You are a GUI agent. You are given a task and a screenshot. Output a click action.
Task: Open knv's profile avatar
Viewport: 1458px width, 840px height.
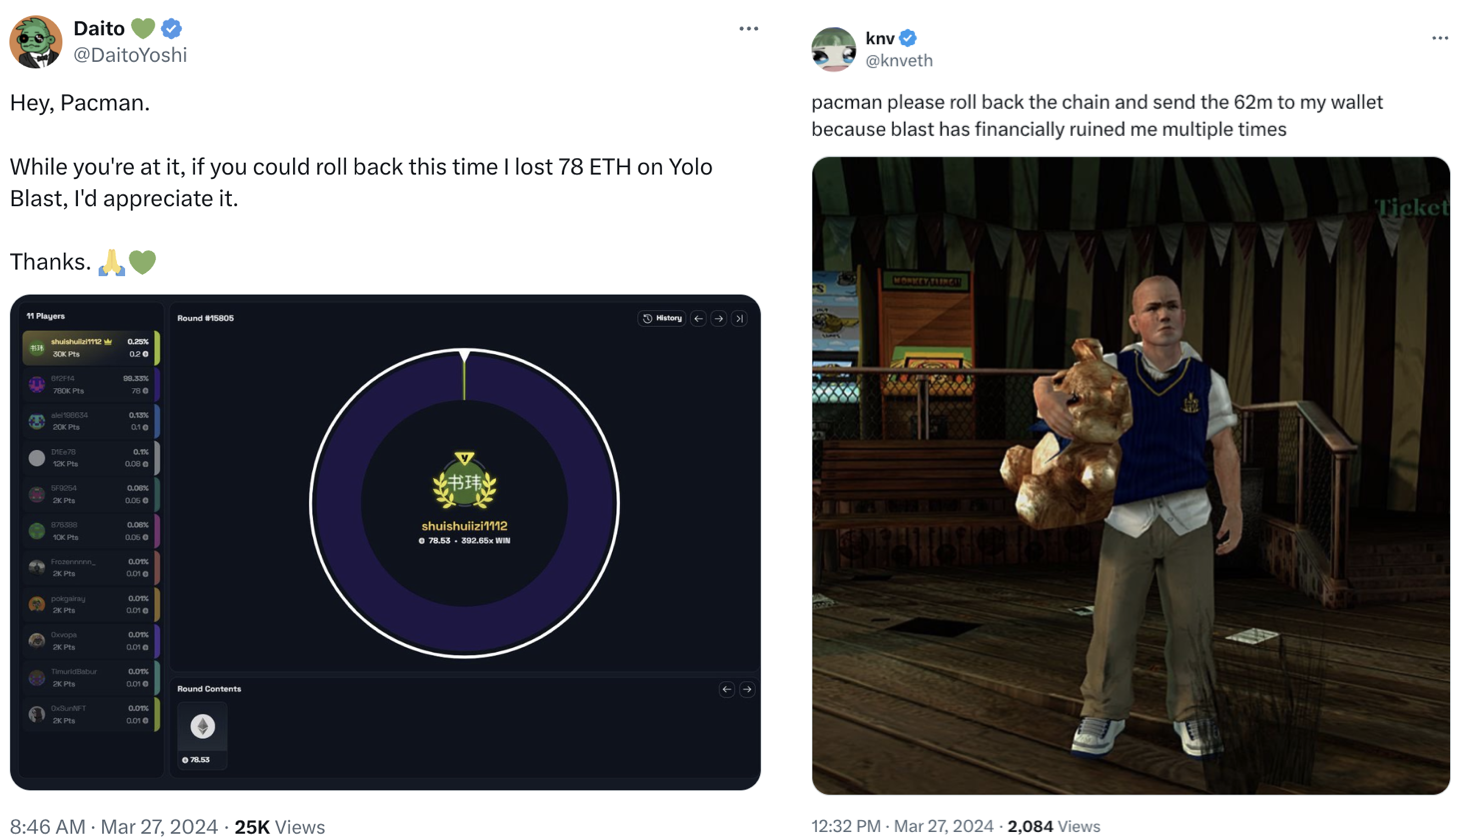click(833, 49)
